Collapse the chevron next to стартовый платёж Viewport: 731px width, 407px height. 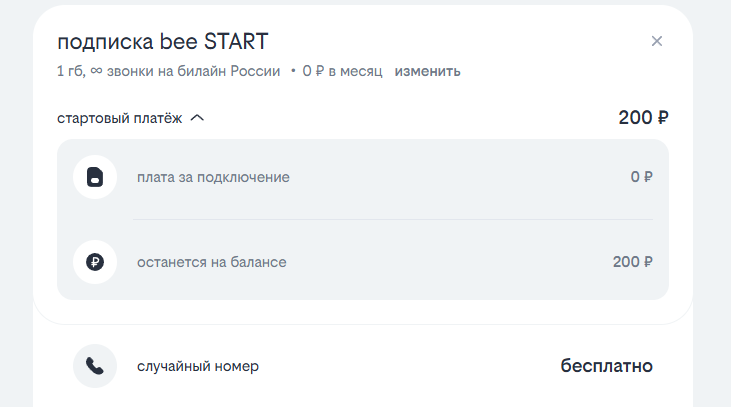click(197, 118)
